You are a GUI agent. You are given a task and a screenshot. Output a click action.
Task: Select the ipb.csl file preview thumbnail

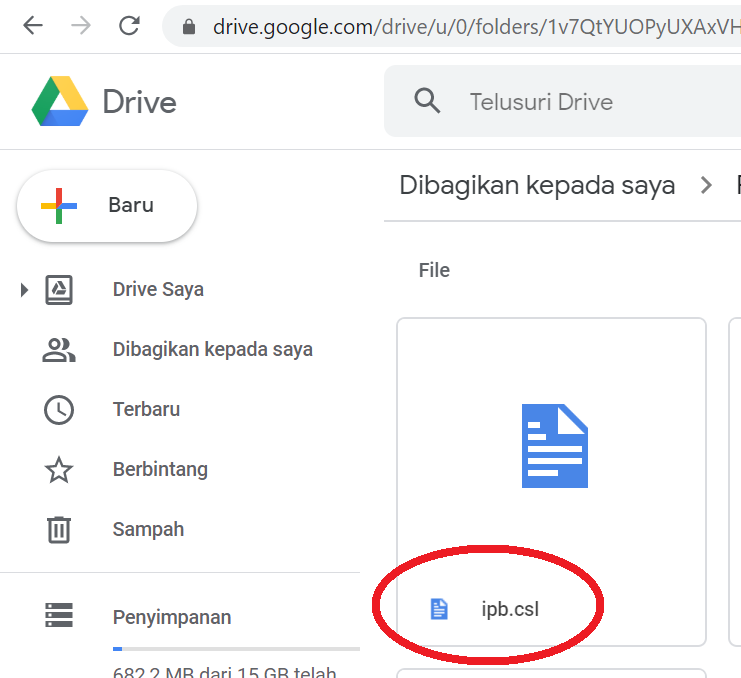tap(552, 446)
